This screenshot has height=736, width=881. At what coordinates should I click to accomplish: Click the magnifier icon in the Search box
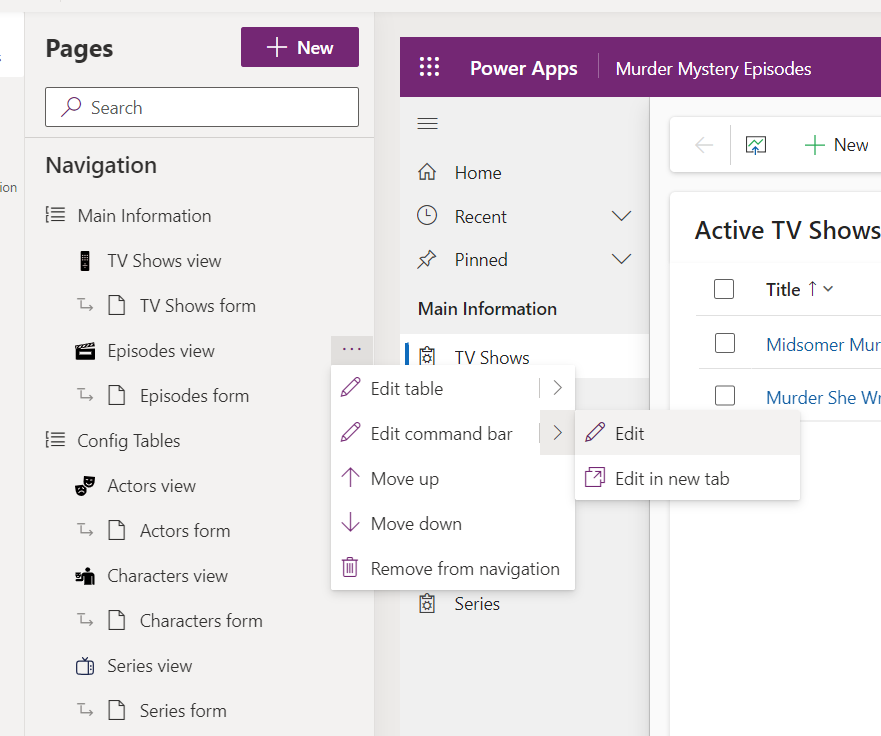pos(71,106)
